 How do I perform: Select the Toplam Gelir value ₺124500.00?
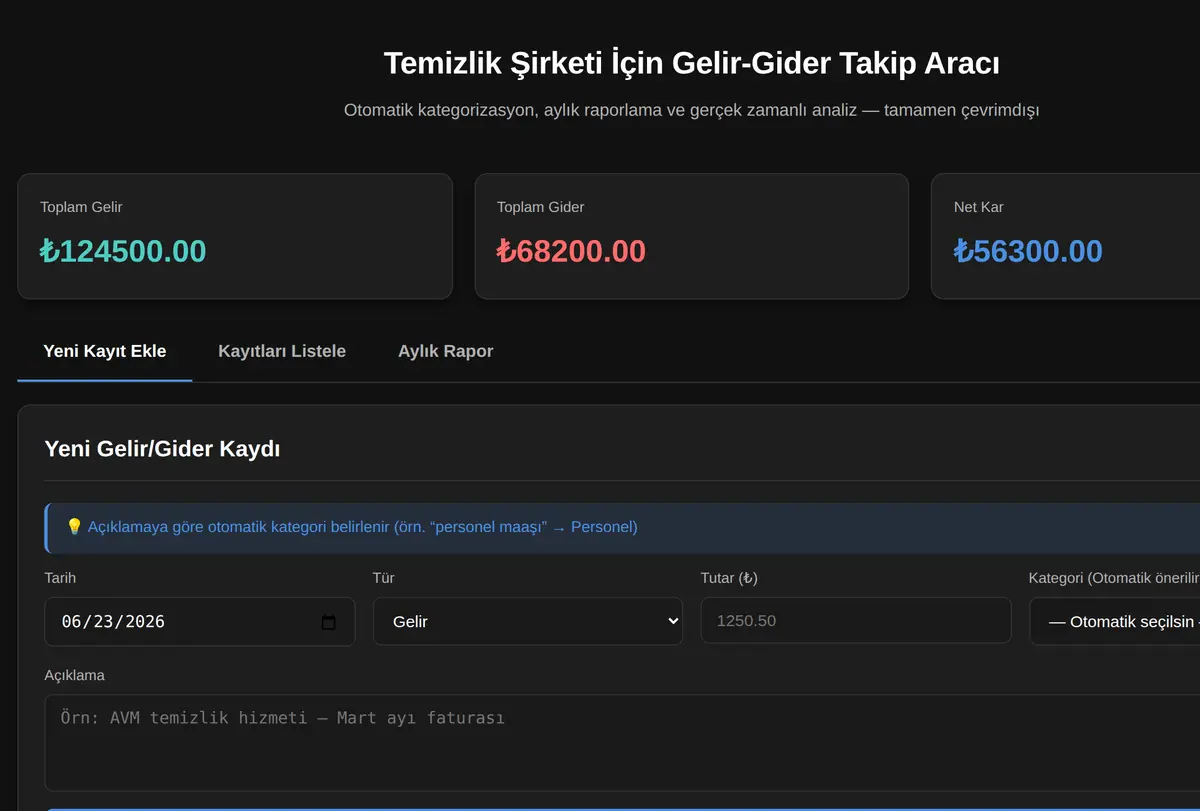pyautogui.click(x=123, y=251)
